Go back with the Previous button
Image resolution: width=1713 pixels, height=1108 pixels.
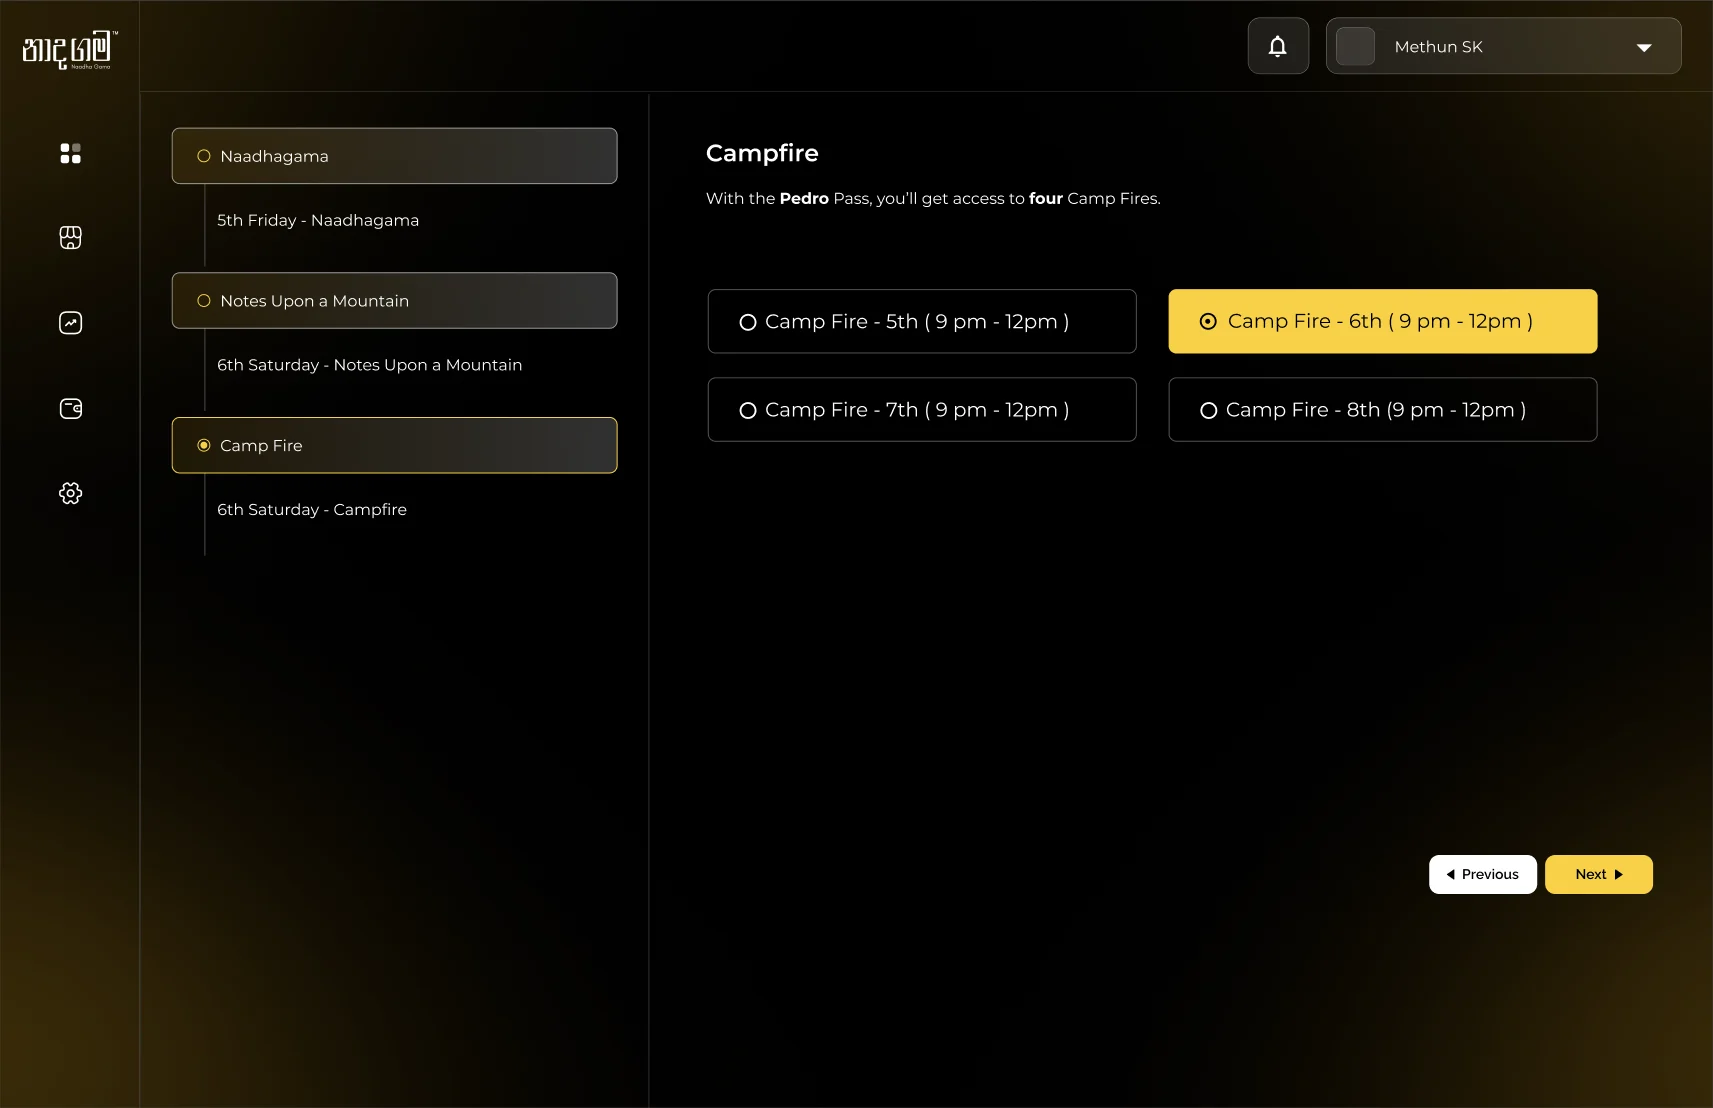[x=1483, y=874]
